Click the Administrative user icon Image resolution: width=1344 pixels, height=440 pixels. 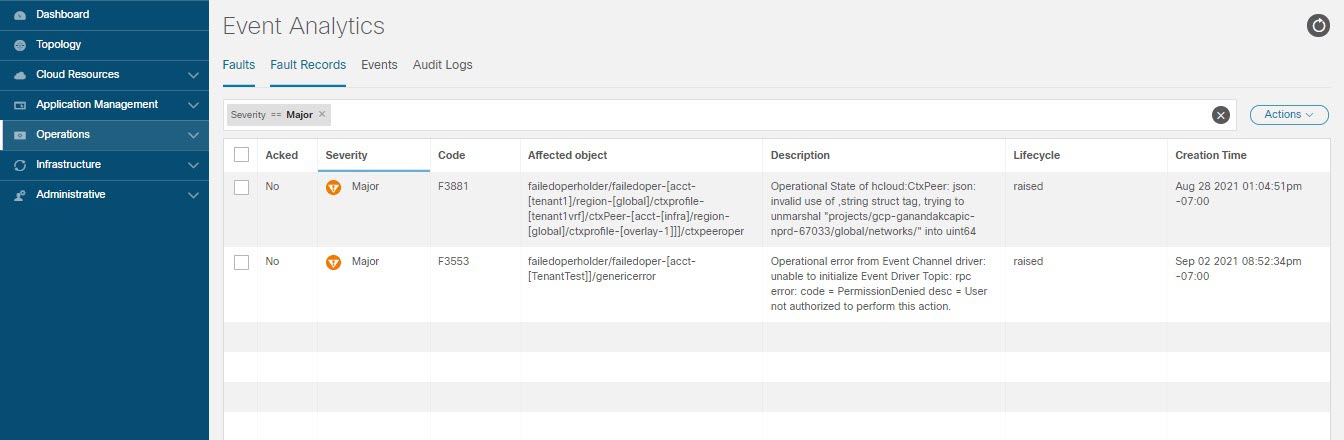pyautogui.click(x=20, y=195)
